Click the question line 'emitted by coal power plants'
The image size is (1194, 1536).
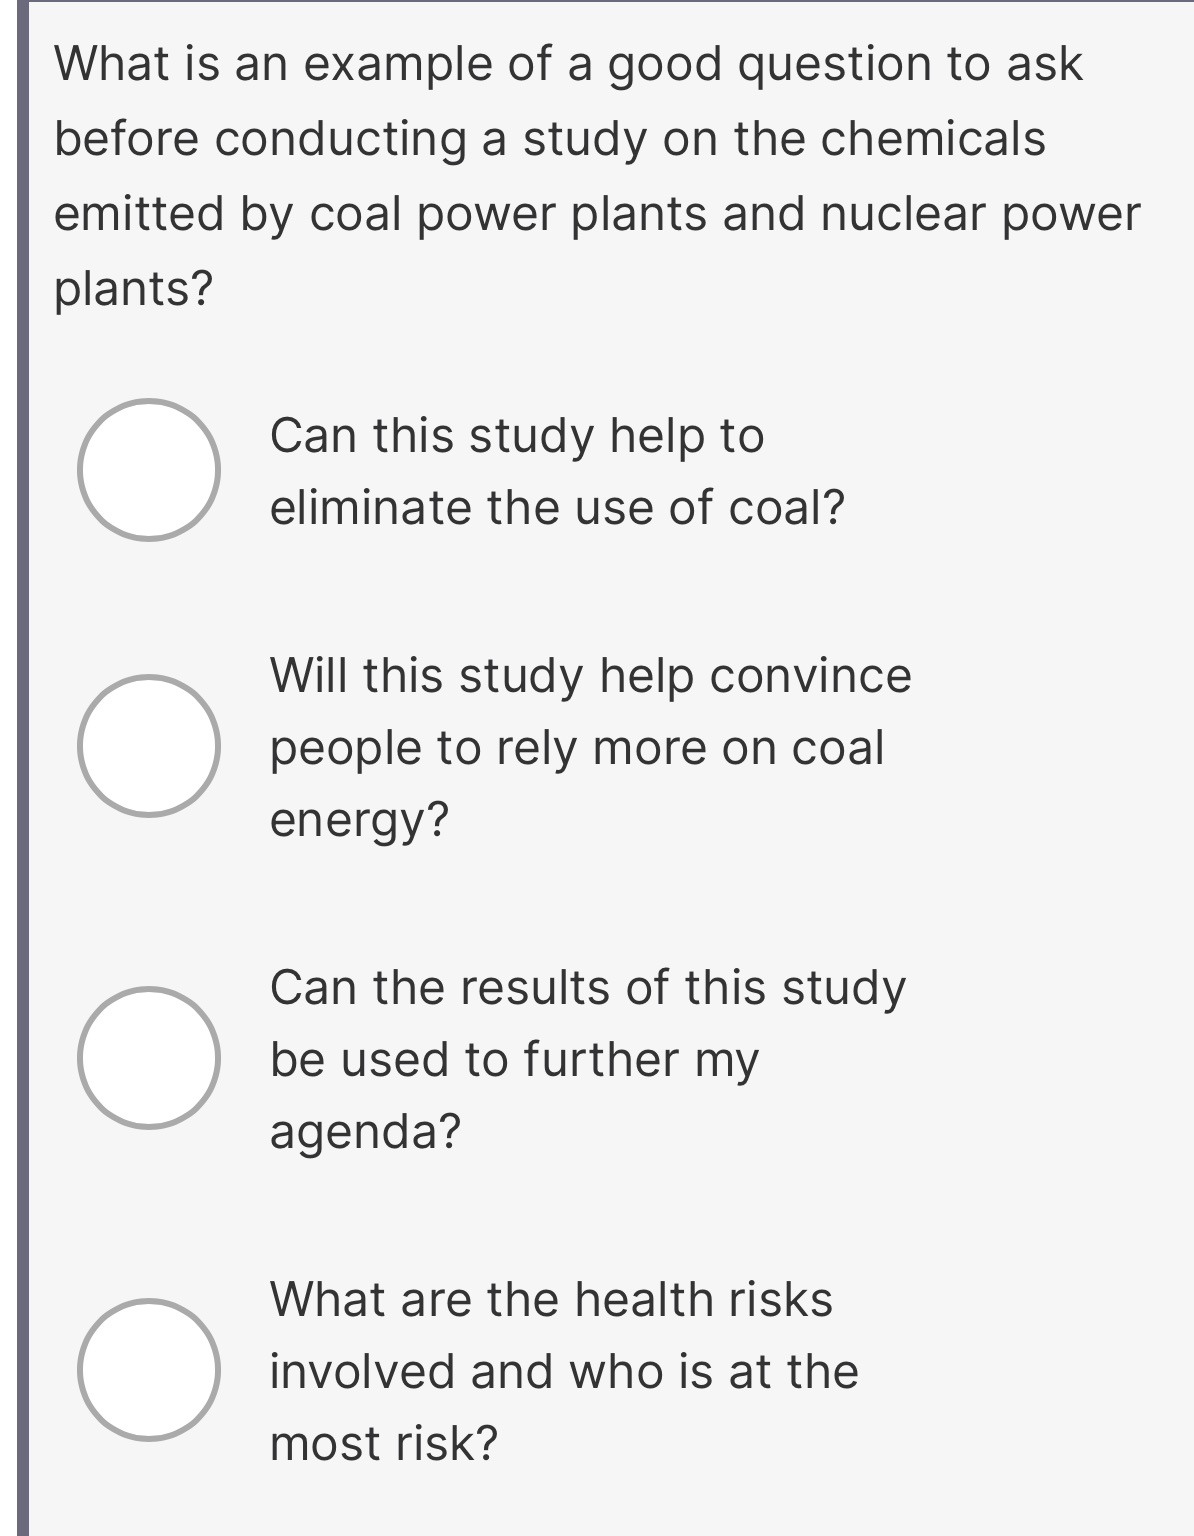596,214
